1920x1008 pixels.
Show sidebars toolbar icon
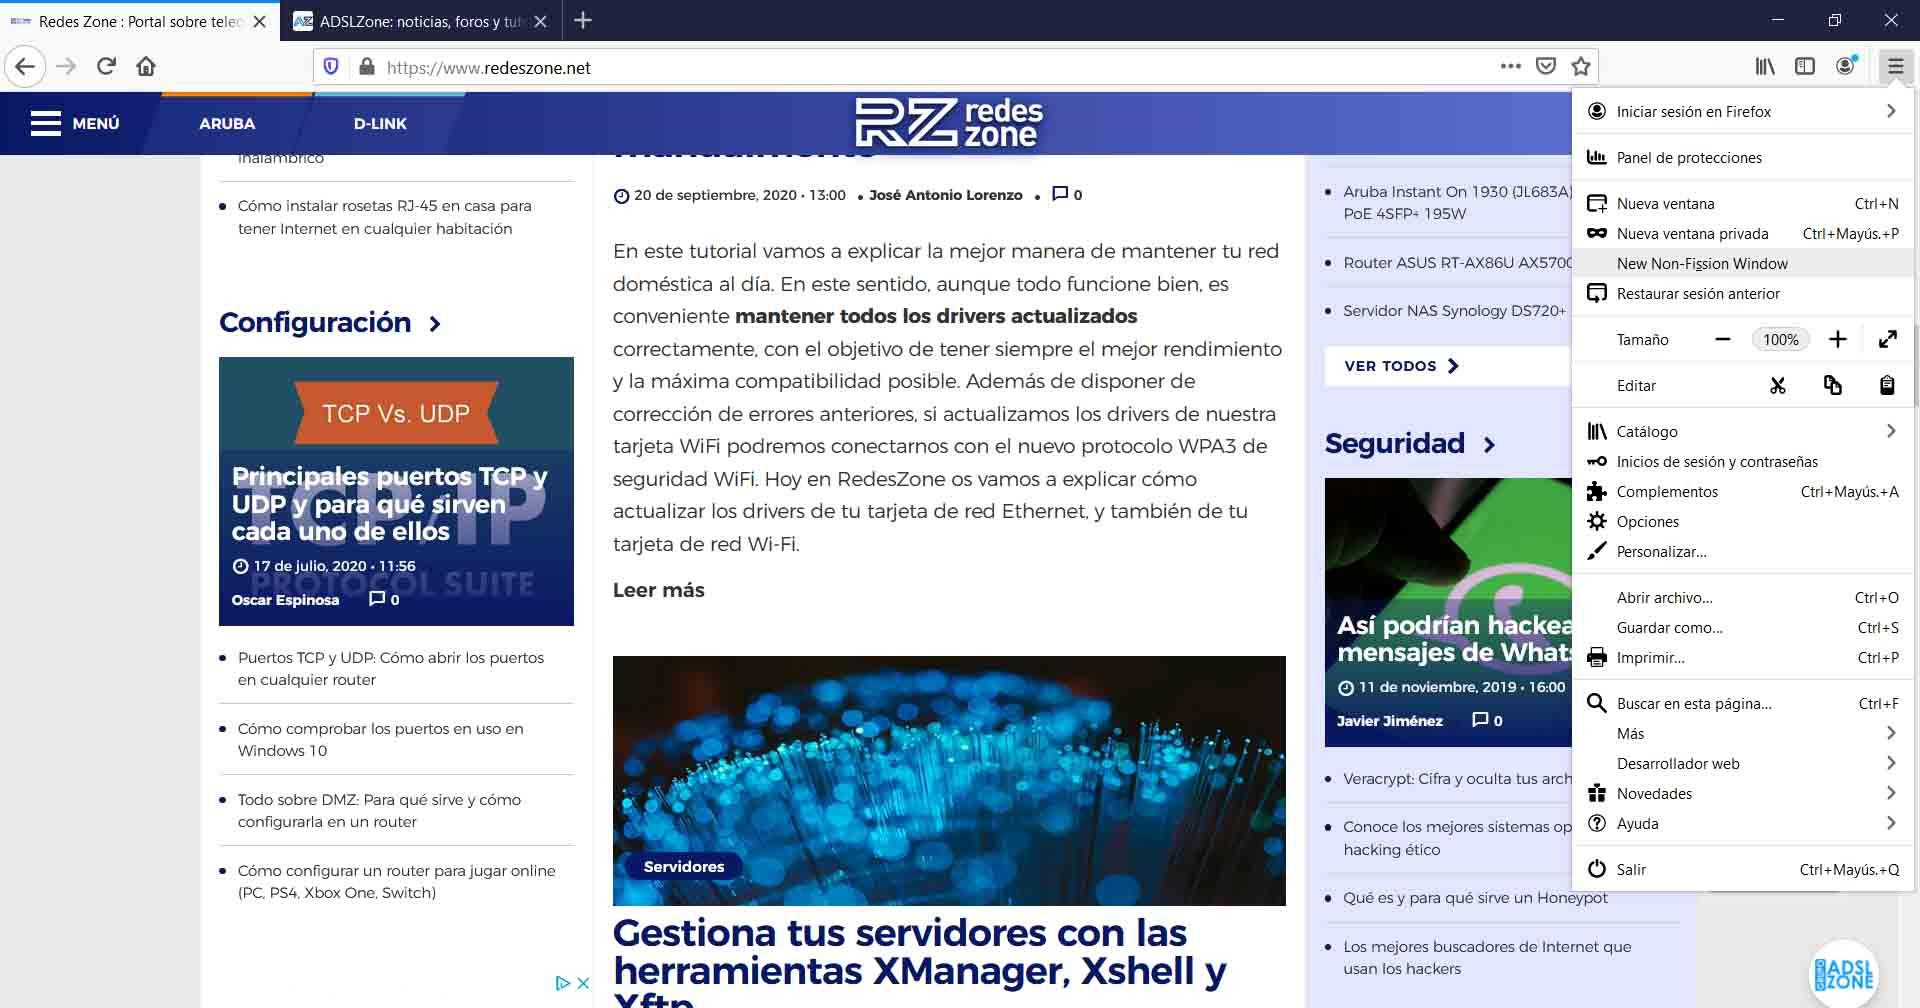click(1805, 67)
